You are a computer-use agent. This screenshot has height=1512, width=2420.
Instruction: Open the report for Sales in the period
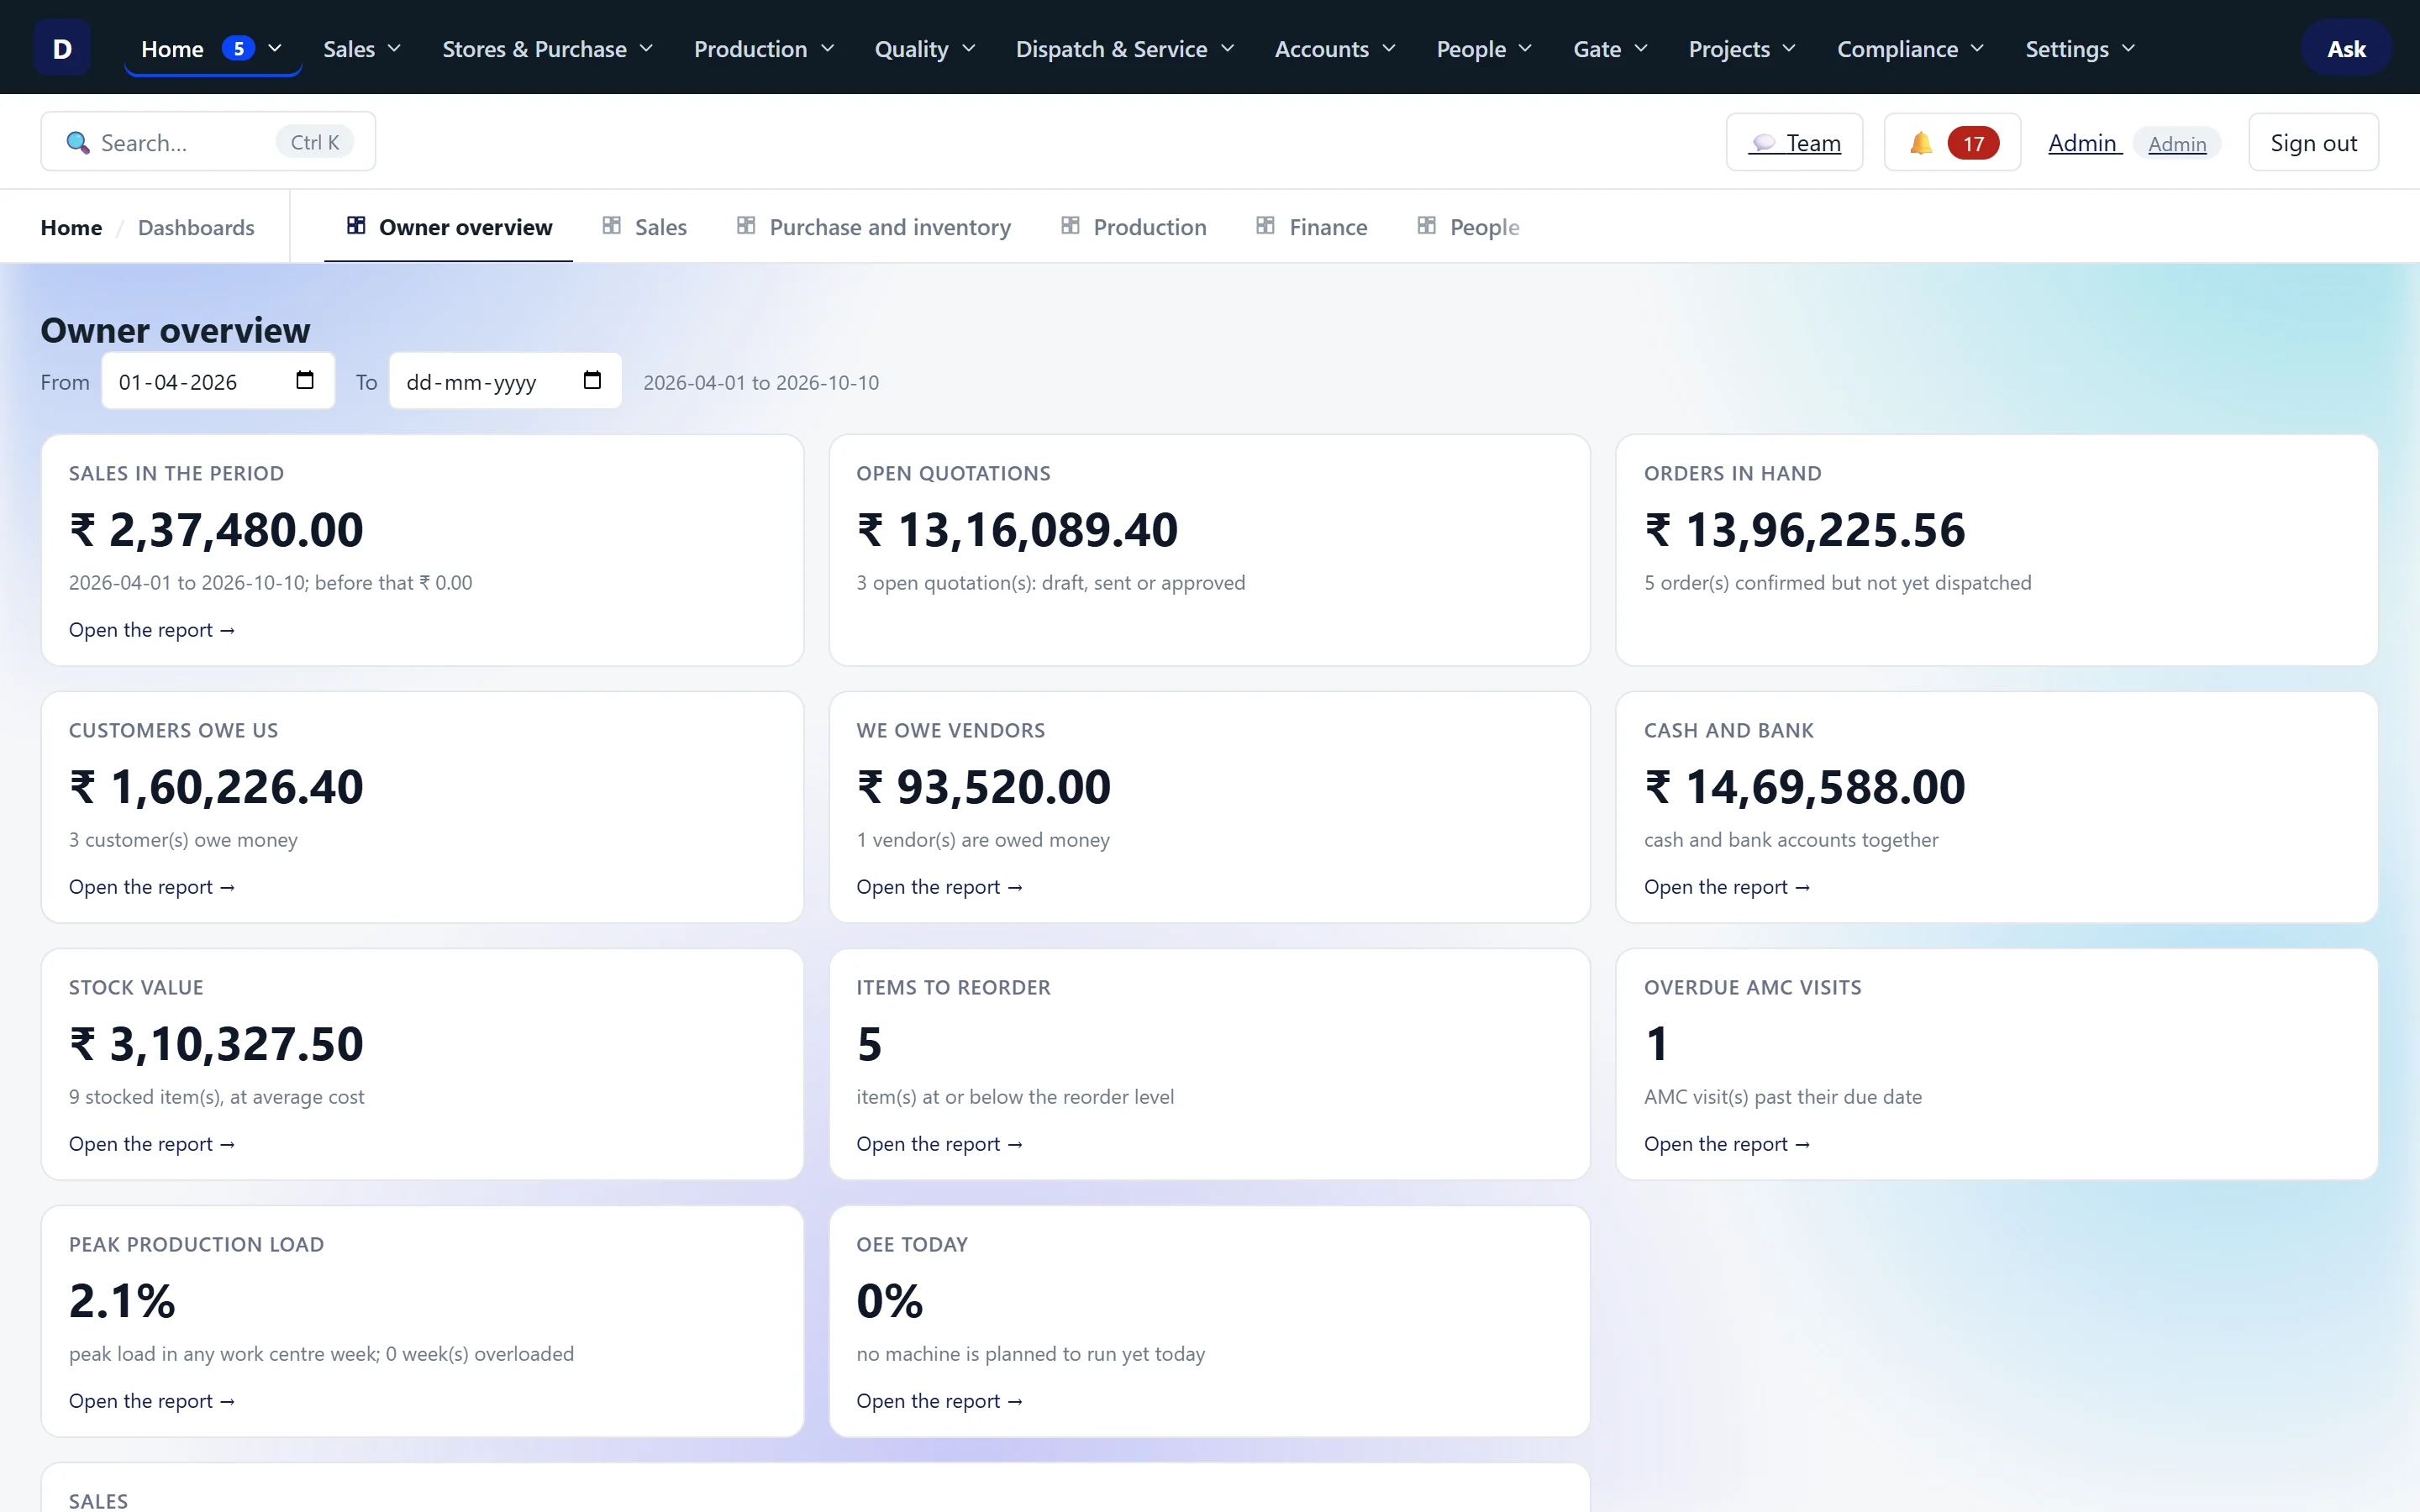152,630
